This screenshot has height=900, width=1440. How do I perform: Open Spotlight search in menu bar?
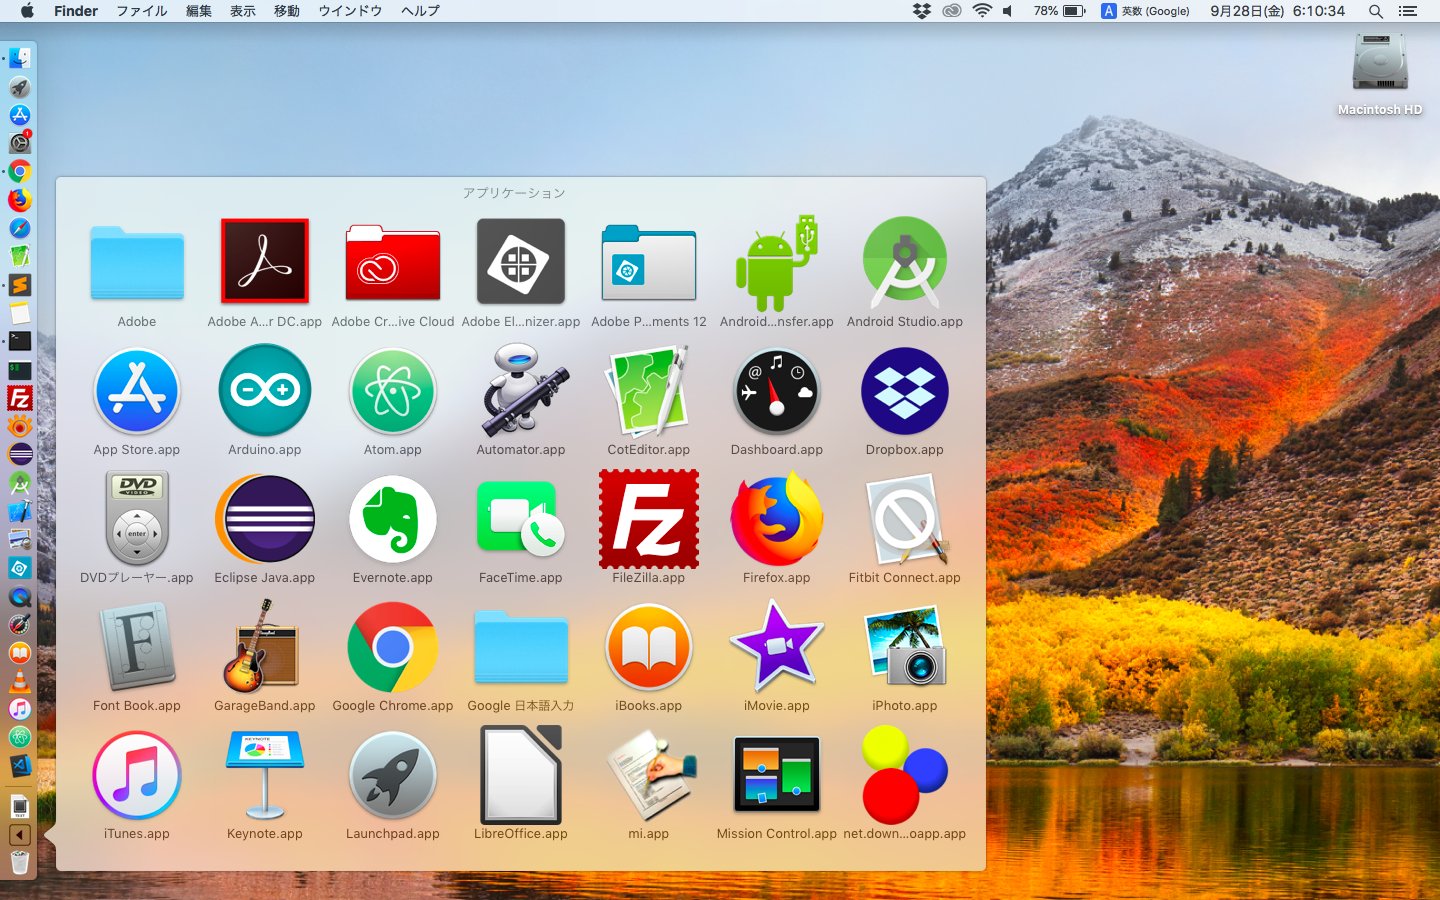pyautogui.click(x=1376, y=11)
